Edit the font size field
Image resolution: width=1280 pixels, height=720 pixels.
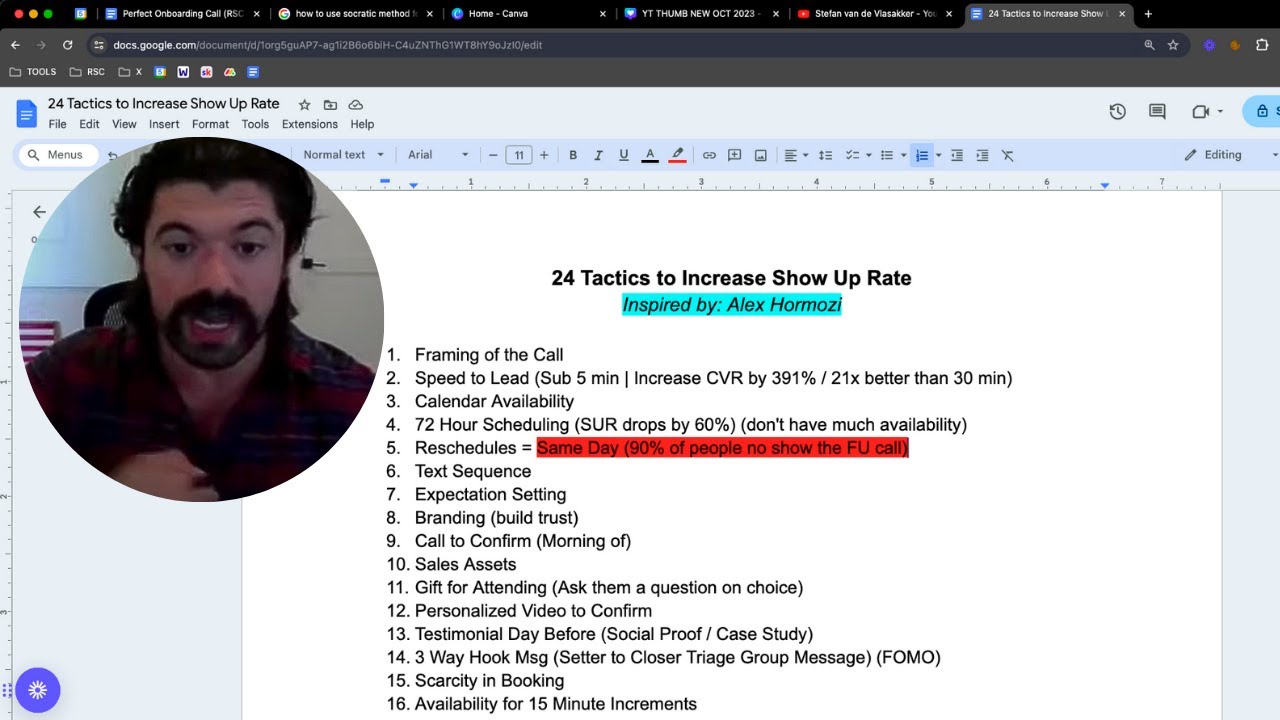[x=518, y=155]
